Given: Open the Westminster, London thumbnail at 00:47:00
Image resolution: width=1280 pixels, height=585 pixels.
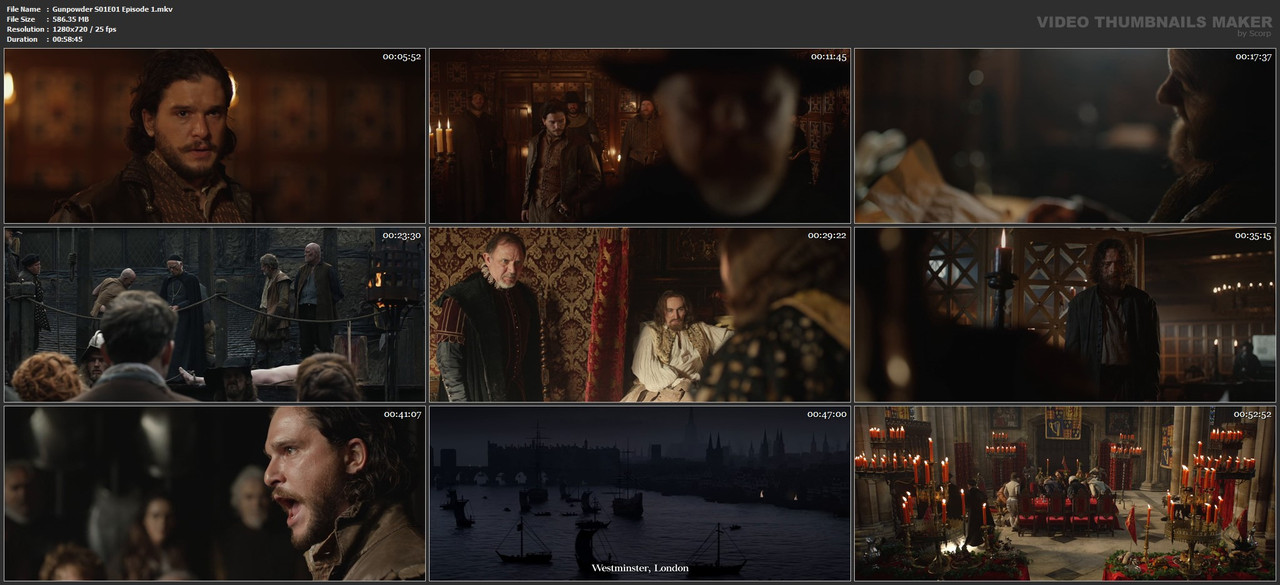Looking at the screenshot, I should [x=640, y=493].
